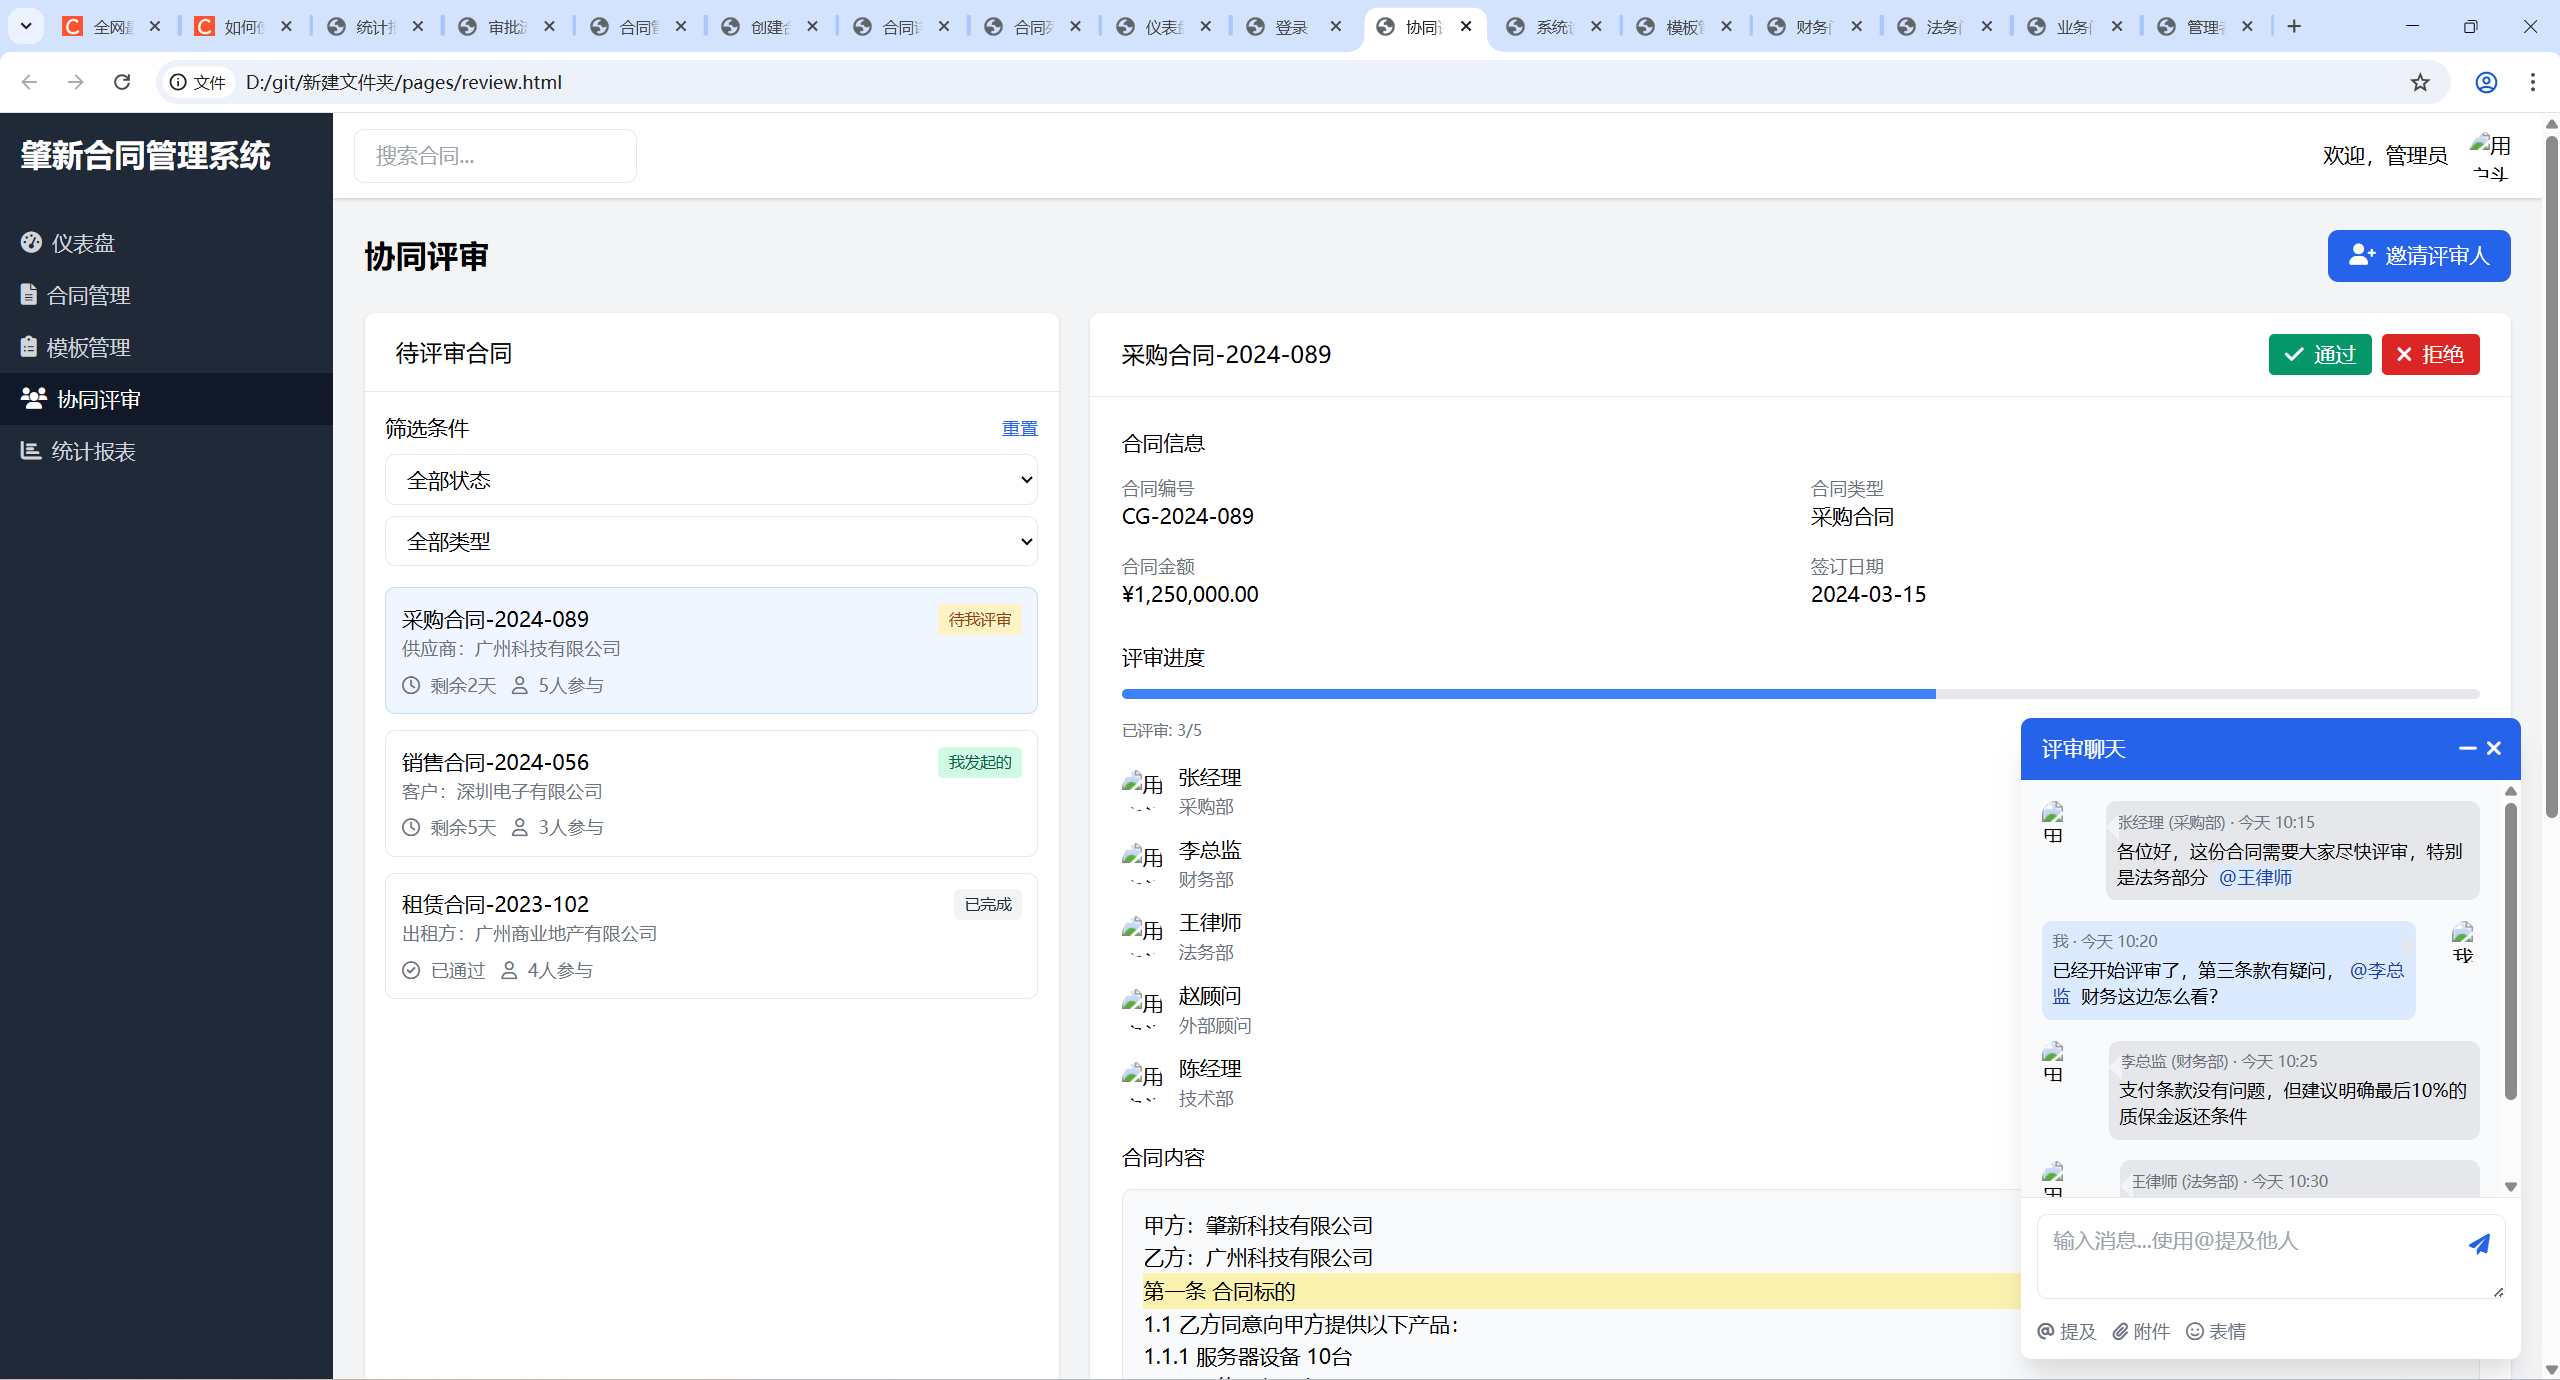This screenshot has width=2560, height=1380.
Task: Click the 评审进度 progress bar
Action: click(1799, 693)
